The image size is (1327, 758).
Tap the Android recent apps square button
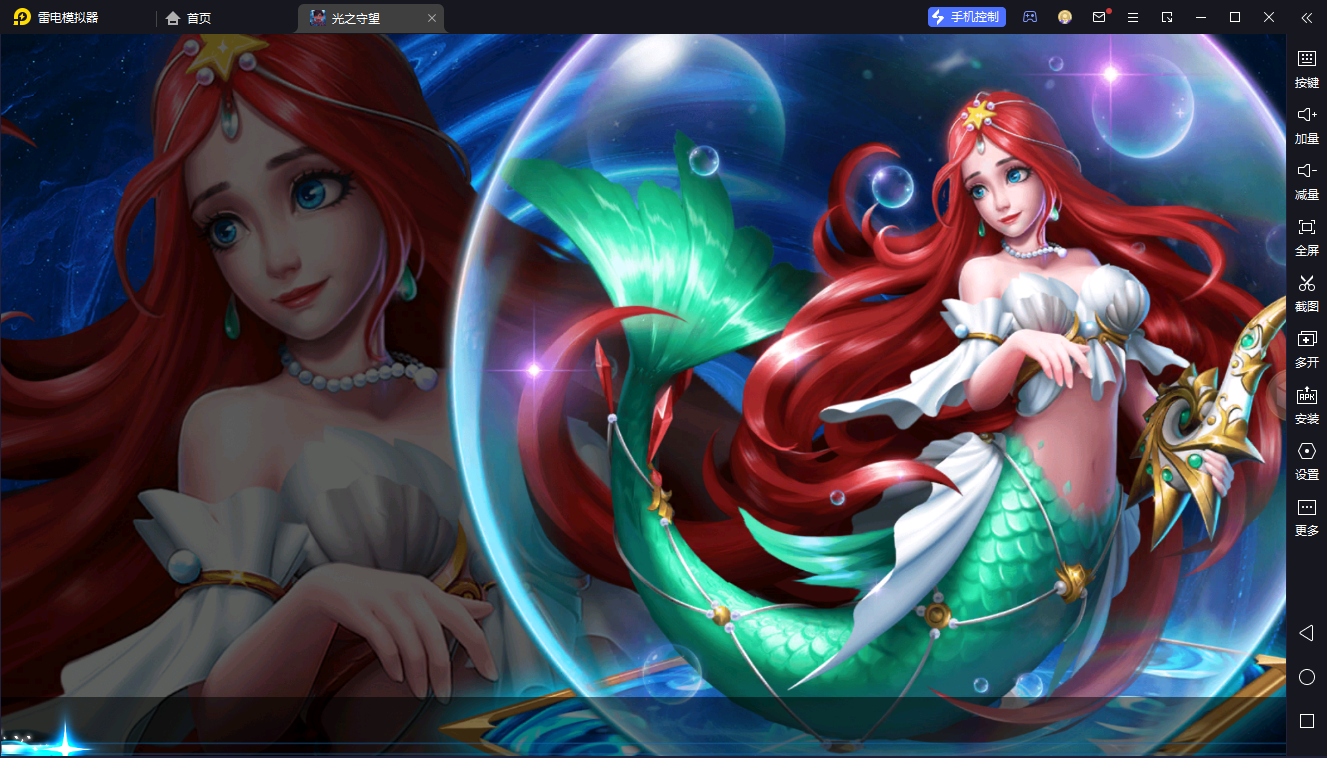[1306, 721]
